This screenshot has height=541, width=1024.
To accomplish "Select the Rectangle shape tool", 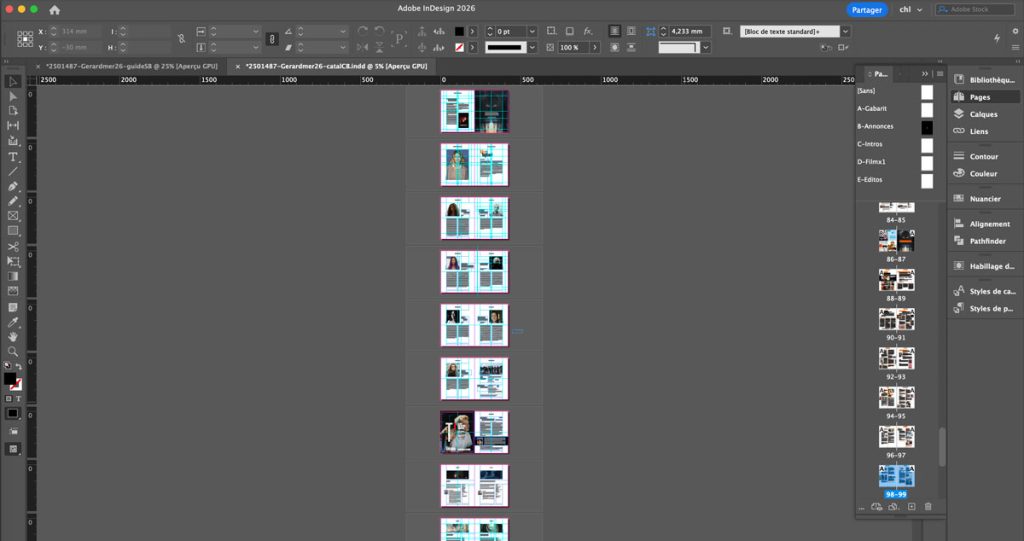I will 12,231.
